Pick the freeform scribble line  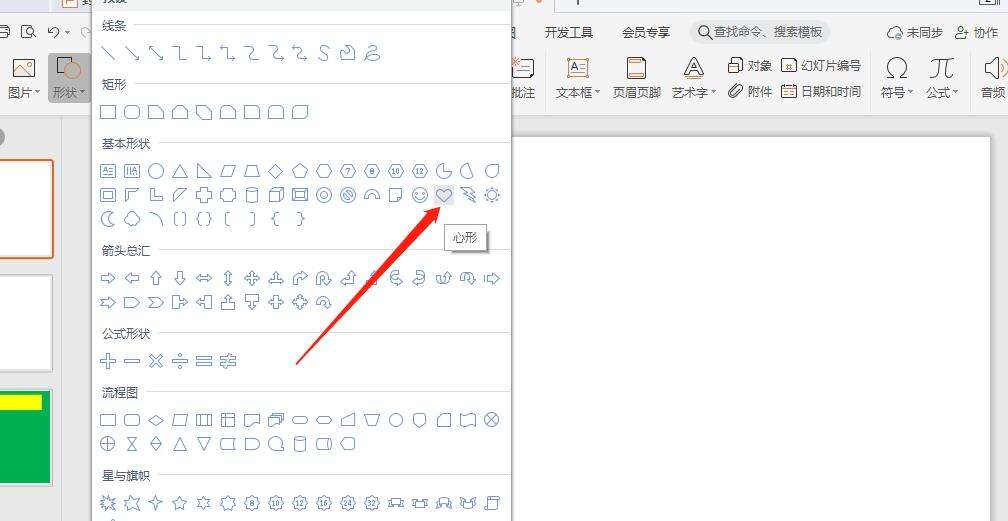tap(372, 53)
